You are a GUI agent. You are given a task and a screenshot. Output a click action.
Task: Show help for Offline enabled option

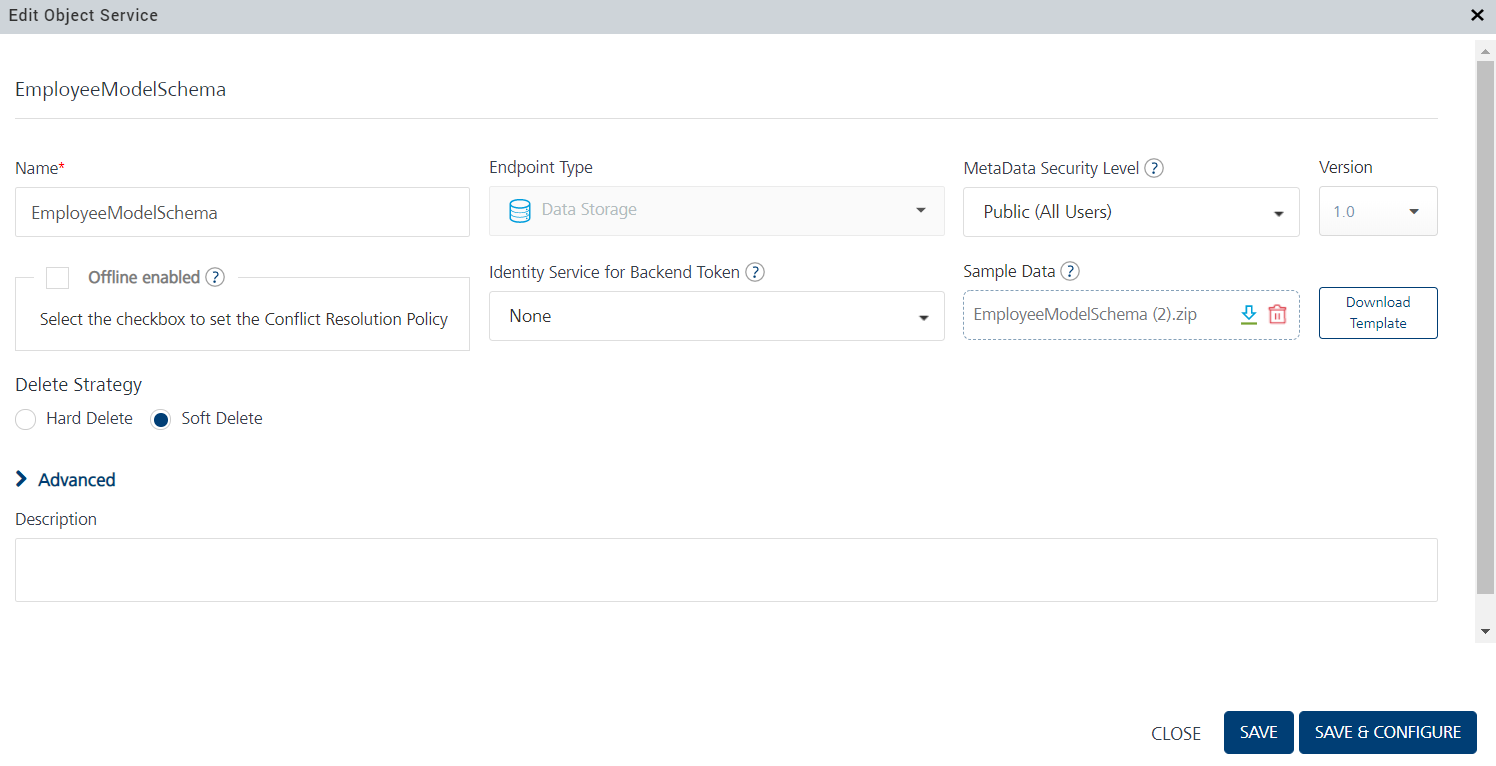click(x=215, y=277)
